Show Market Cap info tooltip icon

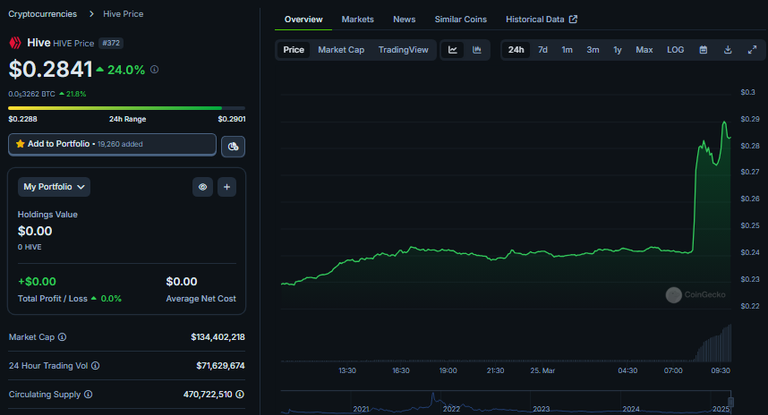tap(62, 337)
